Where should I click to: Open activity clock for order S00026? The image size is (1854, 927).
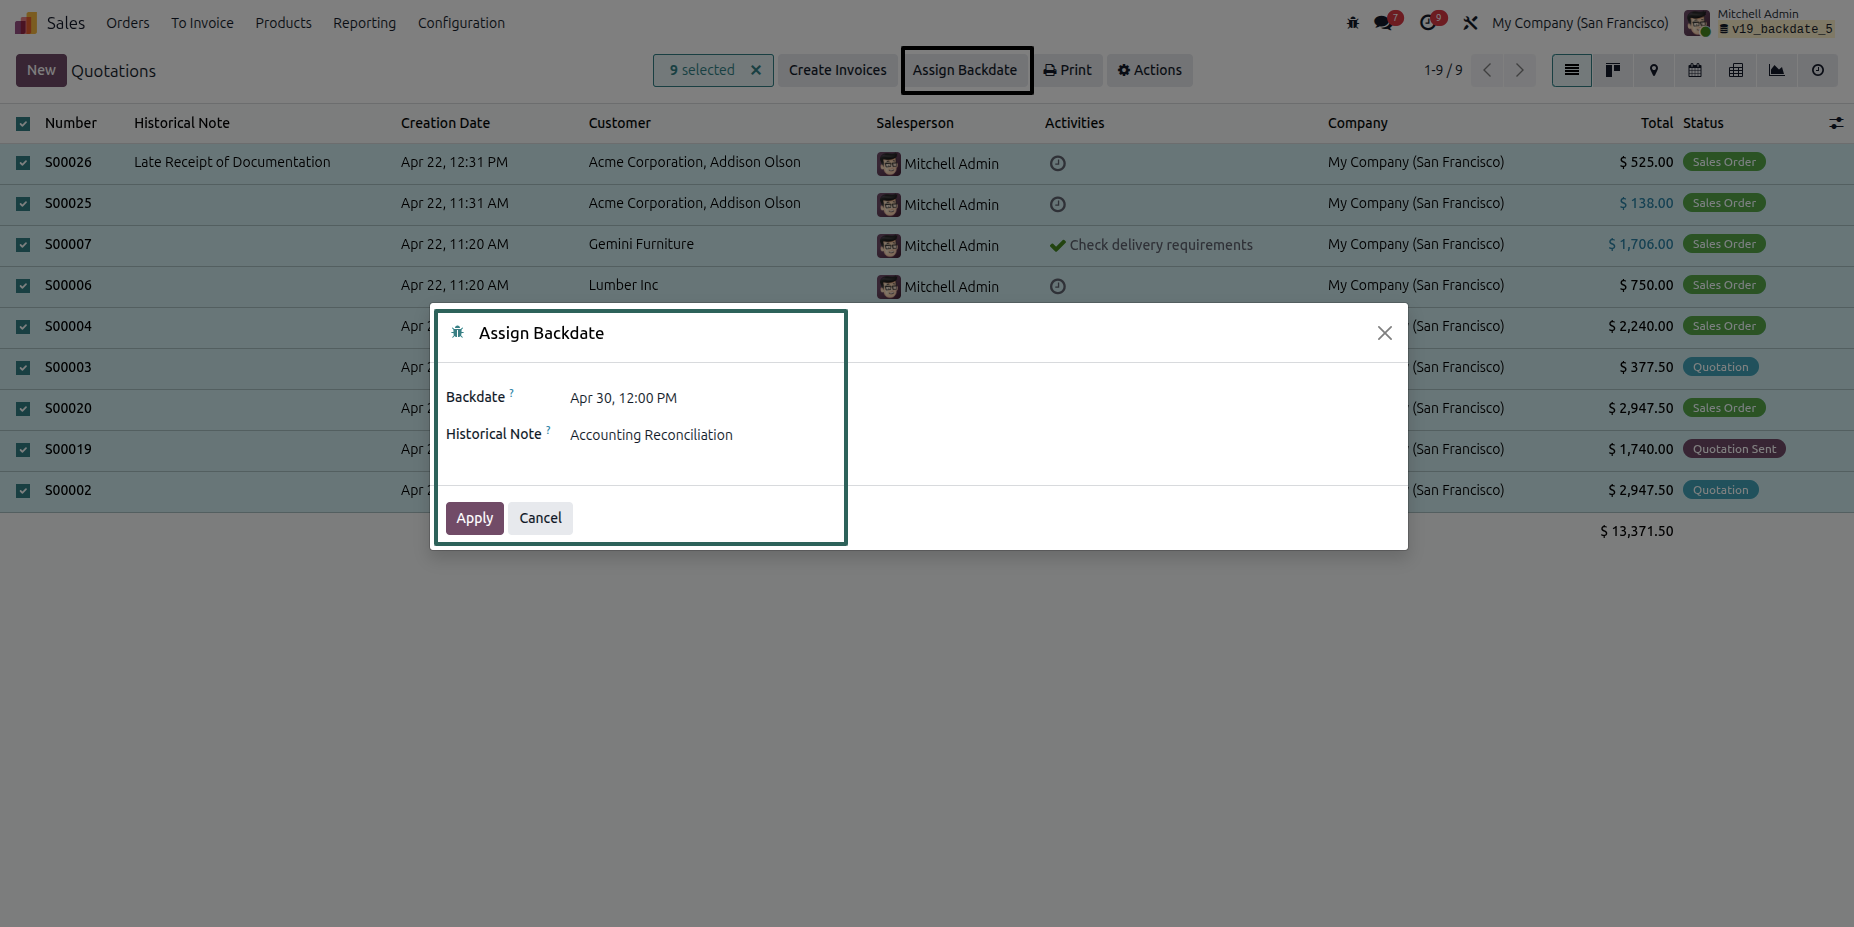(1058, 163)
